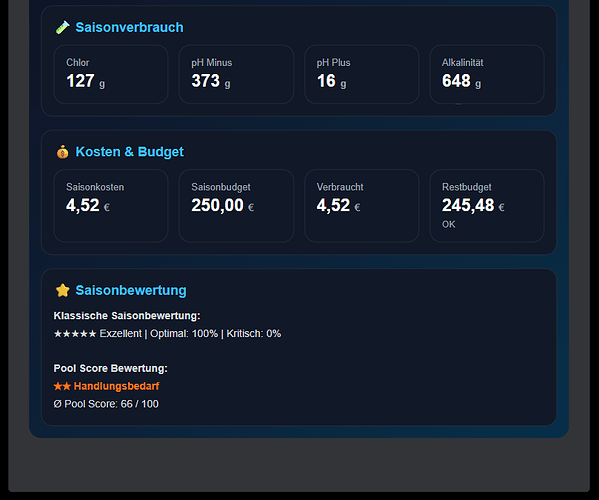The height and width of the screenshot is (500, 599).
Task: Click the Restbudget 245,48 € card
Action: point(487,206)
